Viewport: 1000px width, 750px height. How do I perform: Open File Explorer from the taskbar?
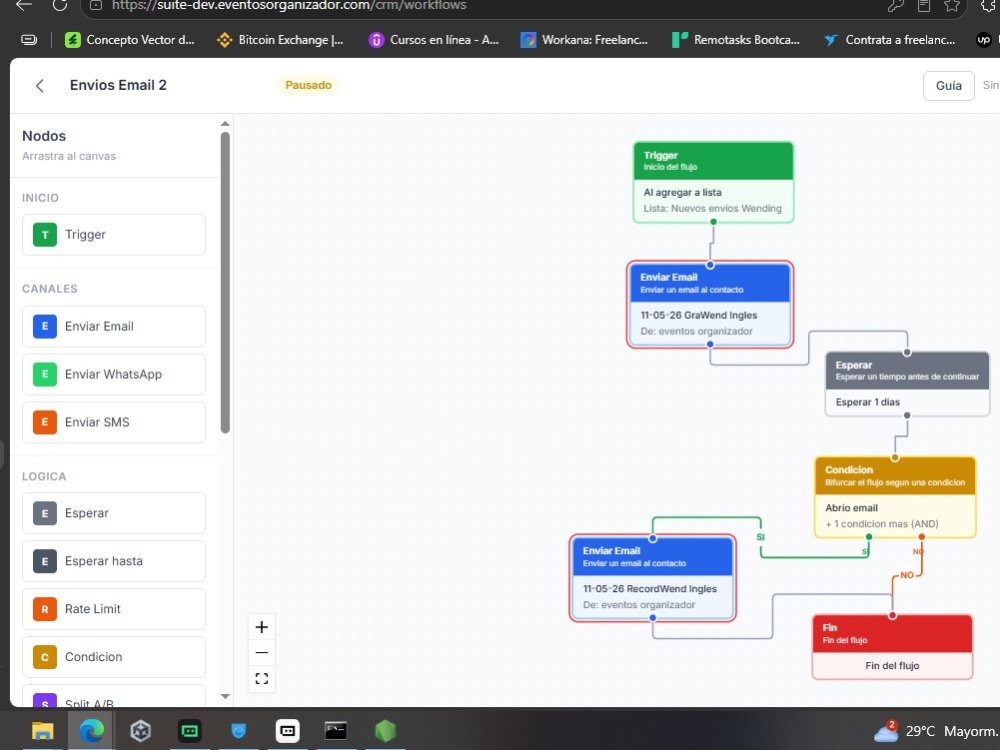point(43,731)
